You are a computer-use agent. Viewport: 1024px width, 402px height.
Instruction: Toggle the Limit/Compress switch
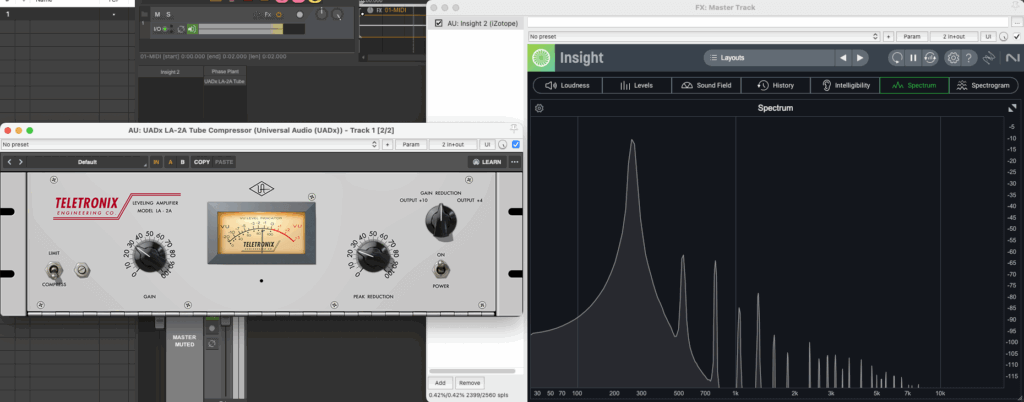click(54, 268)
